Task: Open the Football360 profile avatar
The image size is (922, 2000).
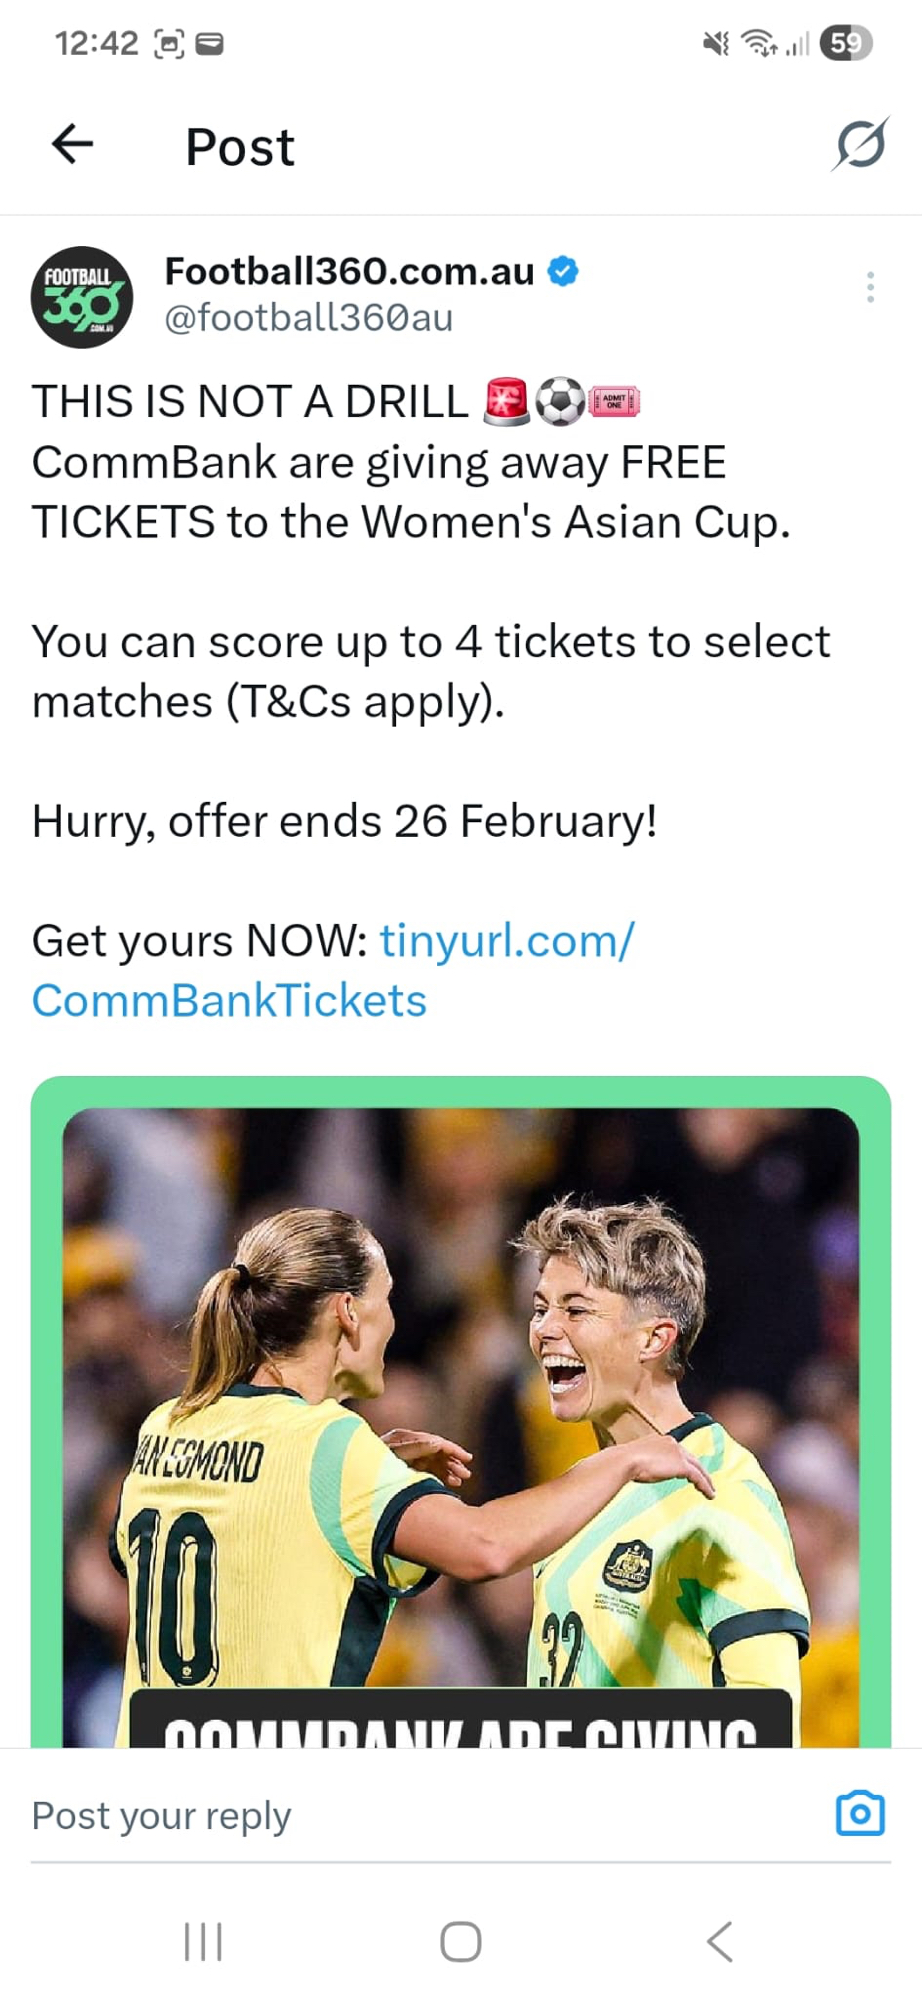Action: click(x=82, y=297)
